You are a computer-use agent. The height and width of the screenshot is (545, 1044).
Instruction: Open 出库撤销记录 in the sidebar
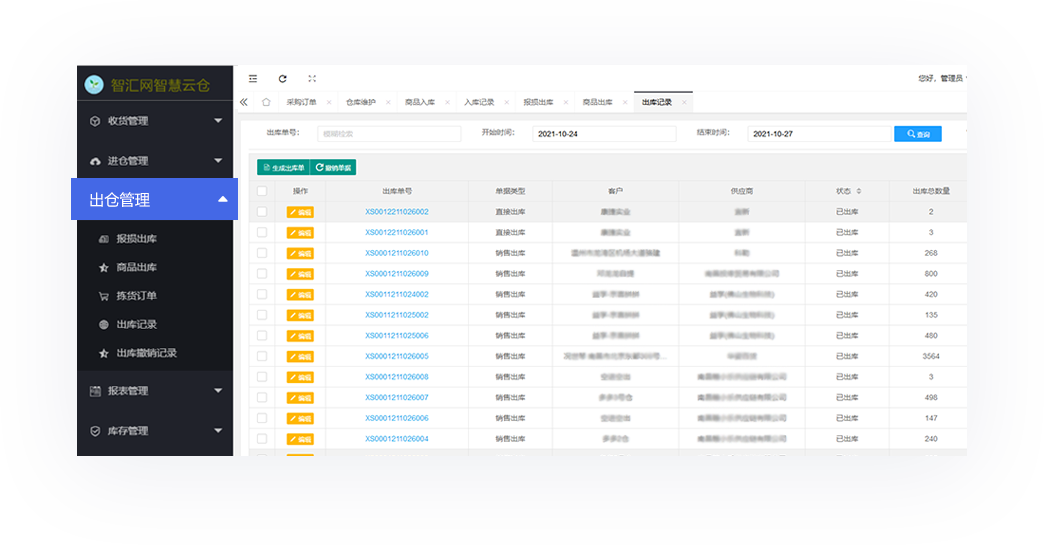146,353
